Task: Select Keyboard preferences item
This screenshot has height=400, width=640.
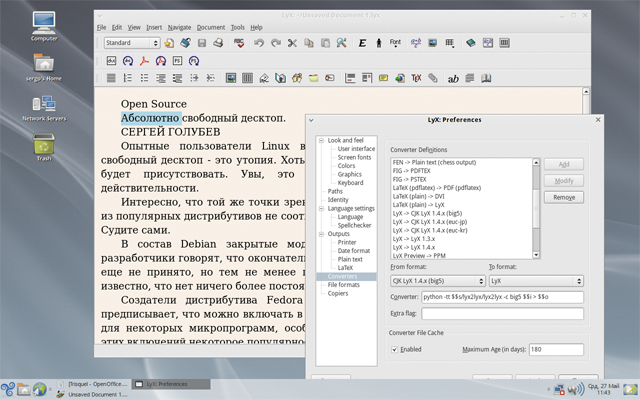Action: pyautogui.click(x=350, y=183)
